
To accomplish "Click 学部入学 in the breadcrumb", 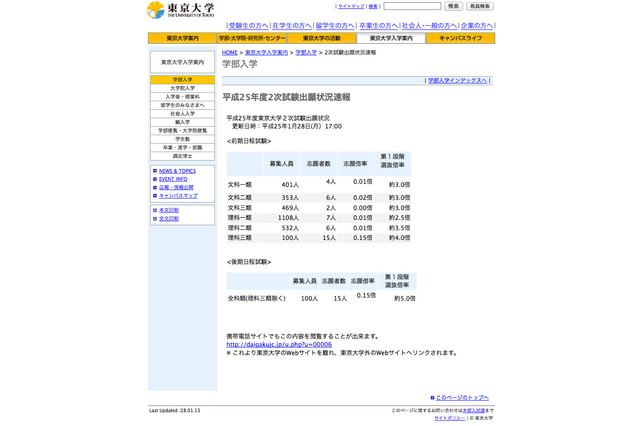I will coord(306,53).
